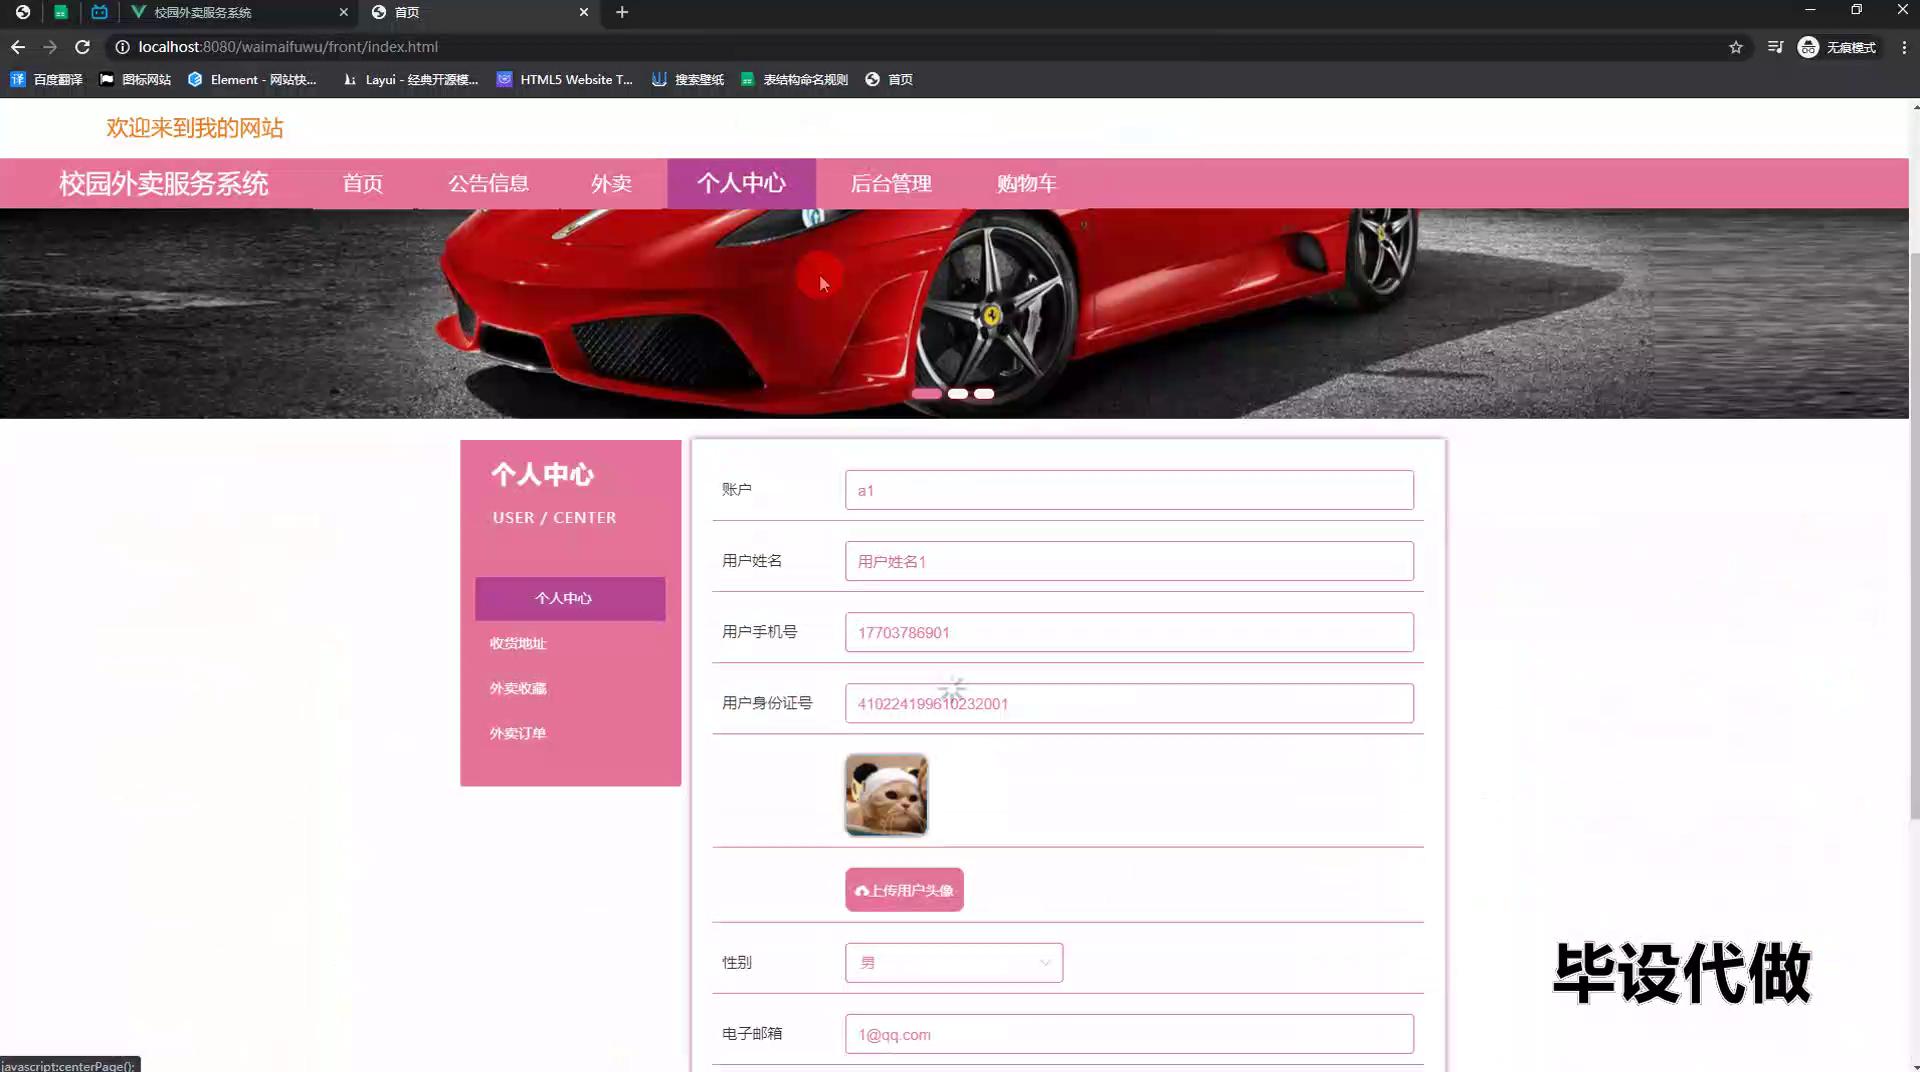Click the cat avatar thumbnail

(886, 795)
